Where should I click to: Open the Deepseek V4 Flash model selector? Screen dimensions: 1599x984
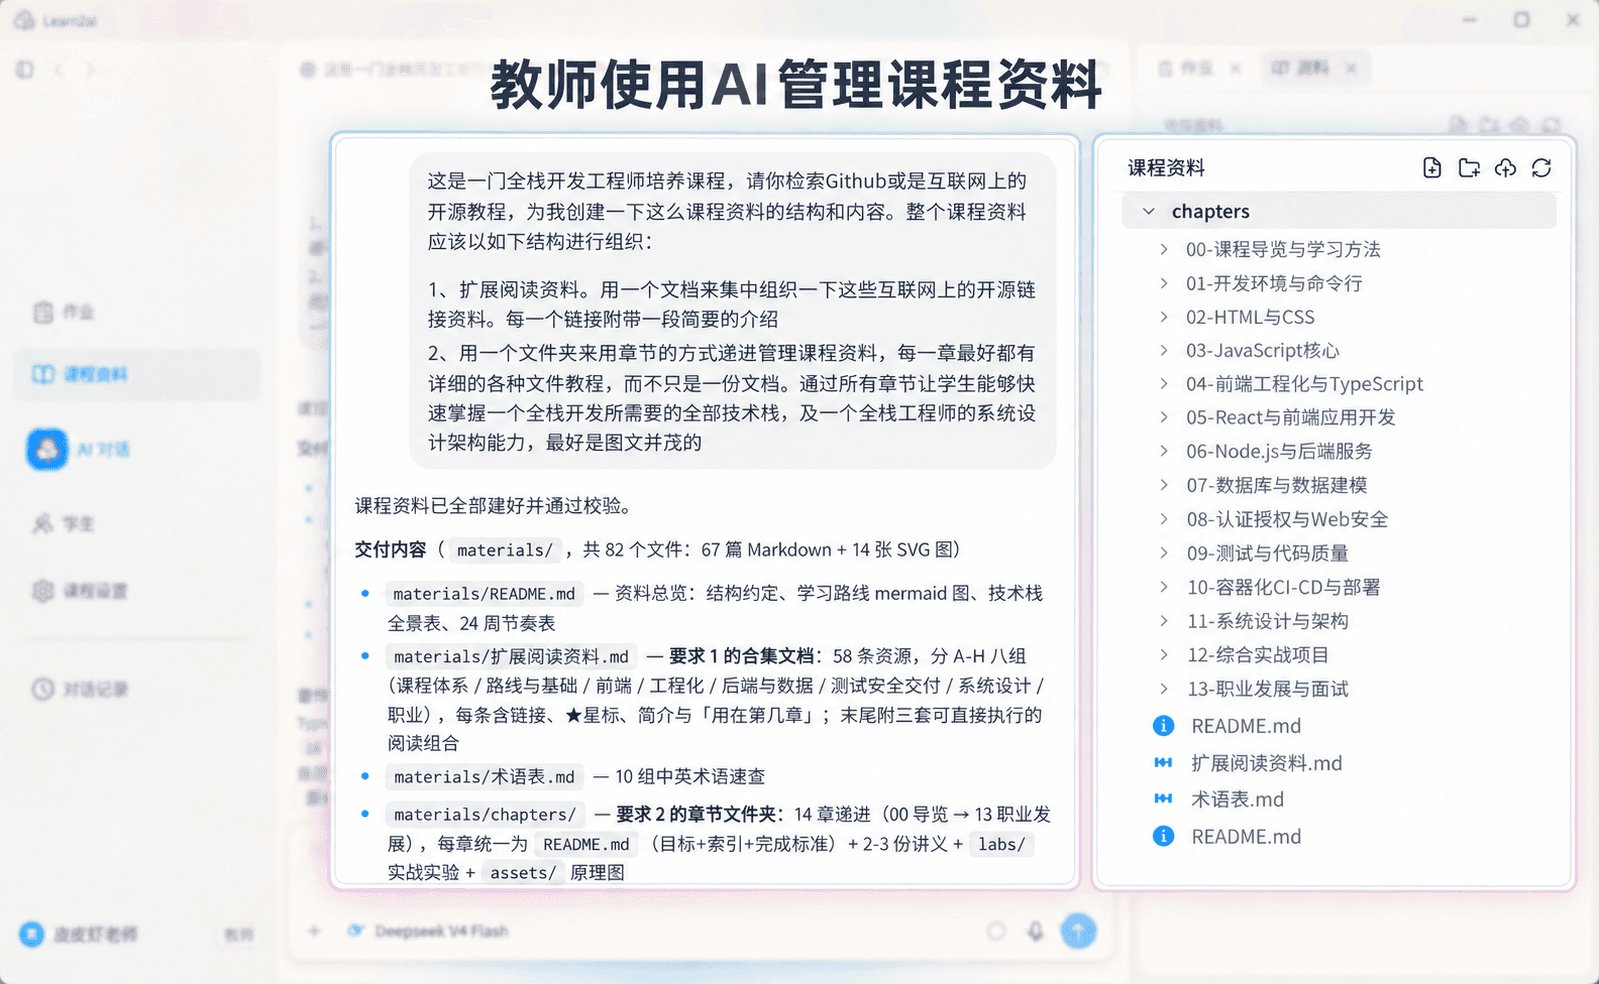pyautogui.click(x=429, y=931)
